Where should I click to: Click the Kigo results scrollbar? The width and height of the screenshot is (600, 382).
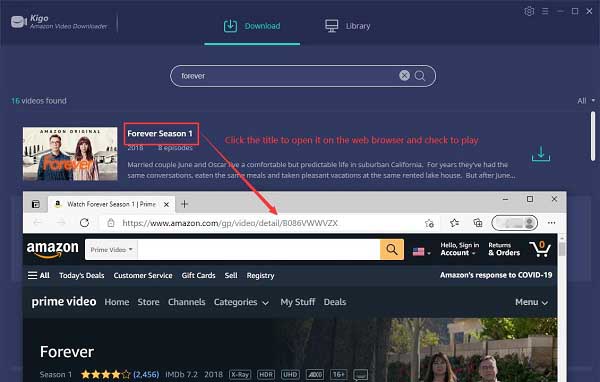coord(593,136)
